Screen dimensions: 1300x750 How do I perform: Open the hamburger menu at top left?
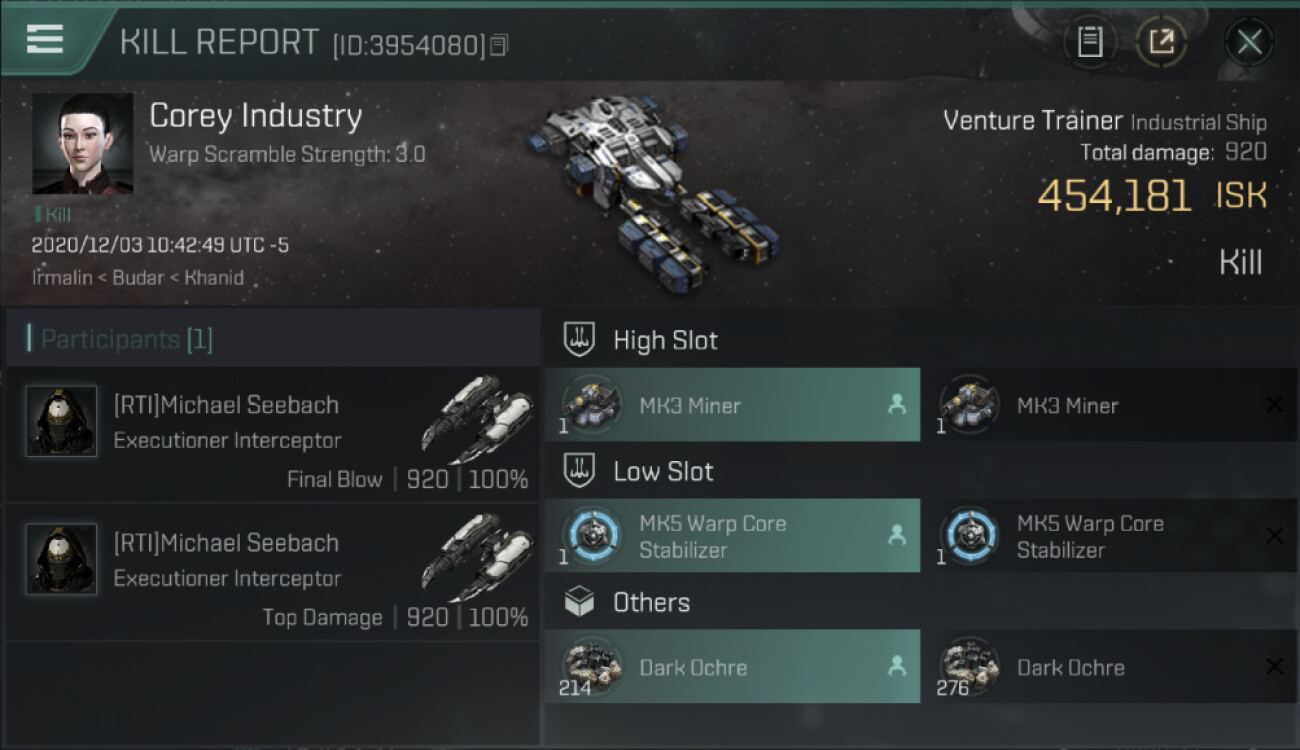pyautogui.click(x=44, y=39)
